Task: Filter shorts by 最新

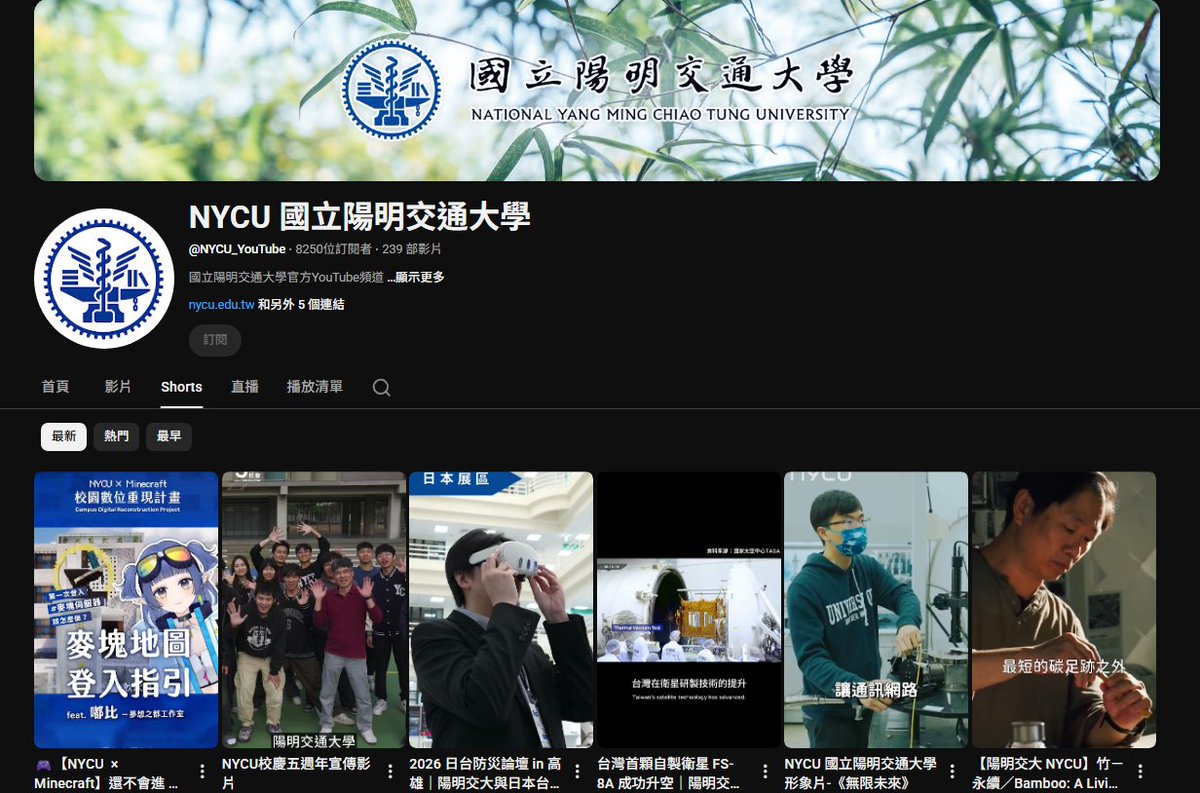Action: 64,436
